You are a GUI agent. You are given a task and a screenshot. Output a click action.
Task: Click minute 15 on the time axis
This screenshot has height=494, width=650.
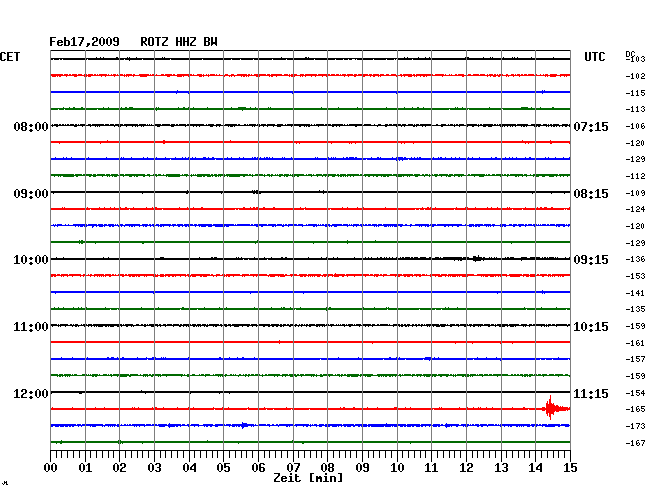click(x=570, y=468)
